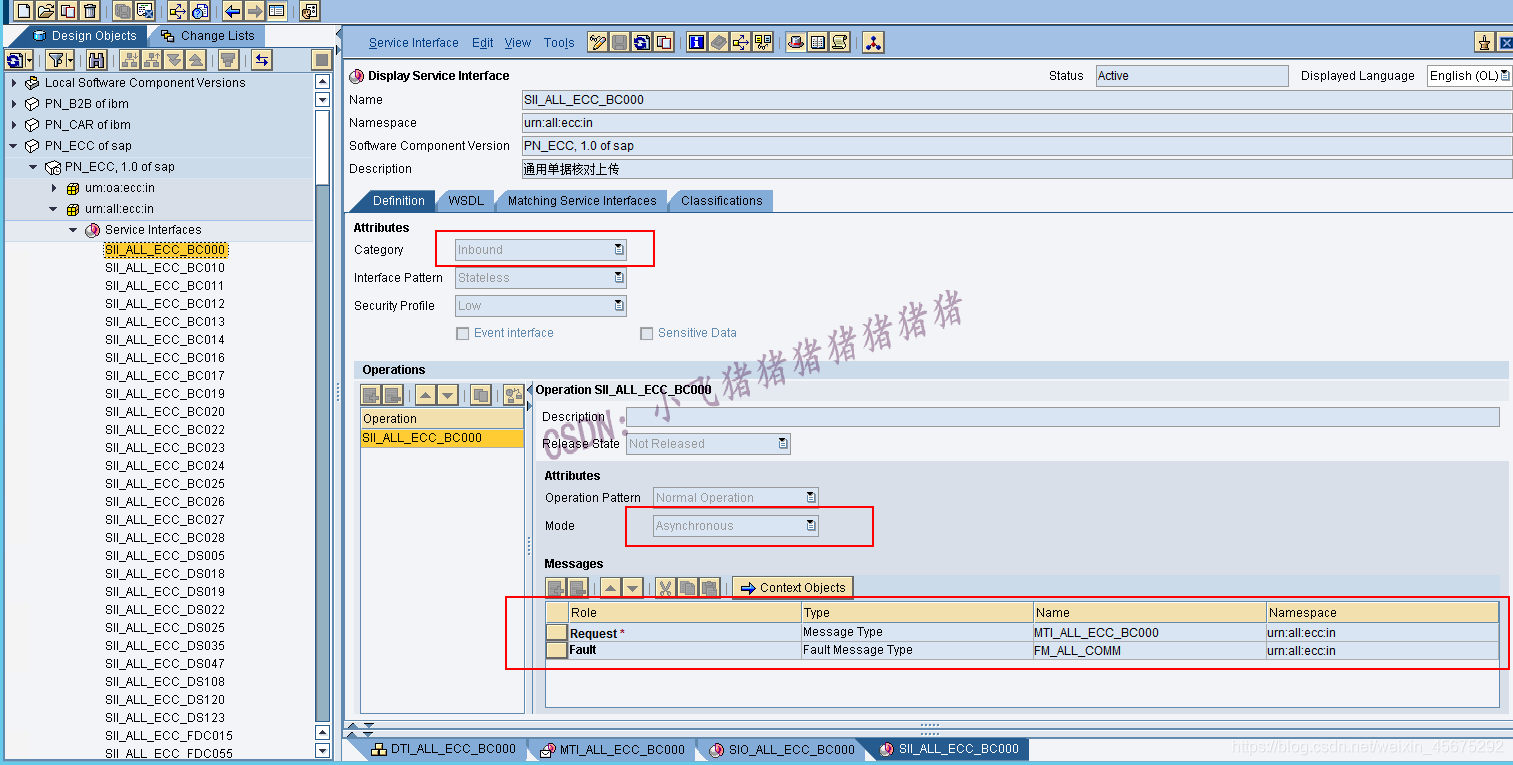This screenshot has width=1513, height=765.
Task: Click the scissors Cut icon in Messages toolbar
Action: tap(665, 588)
